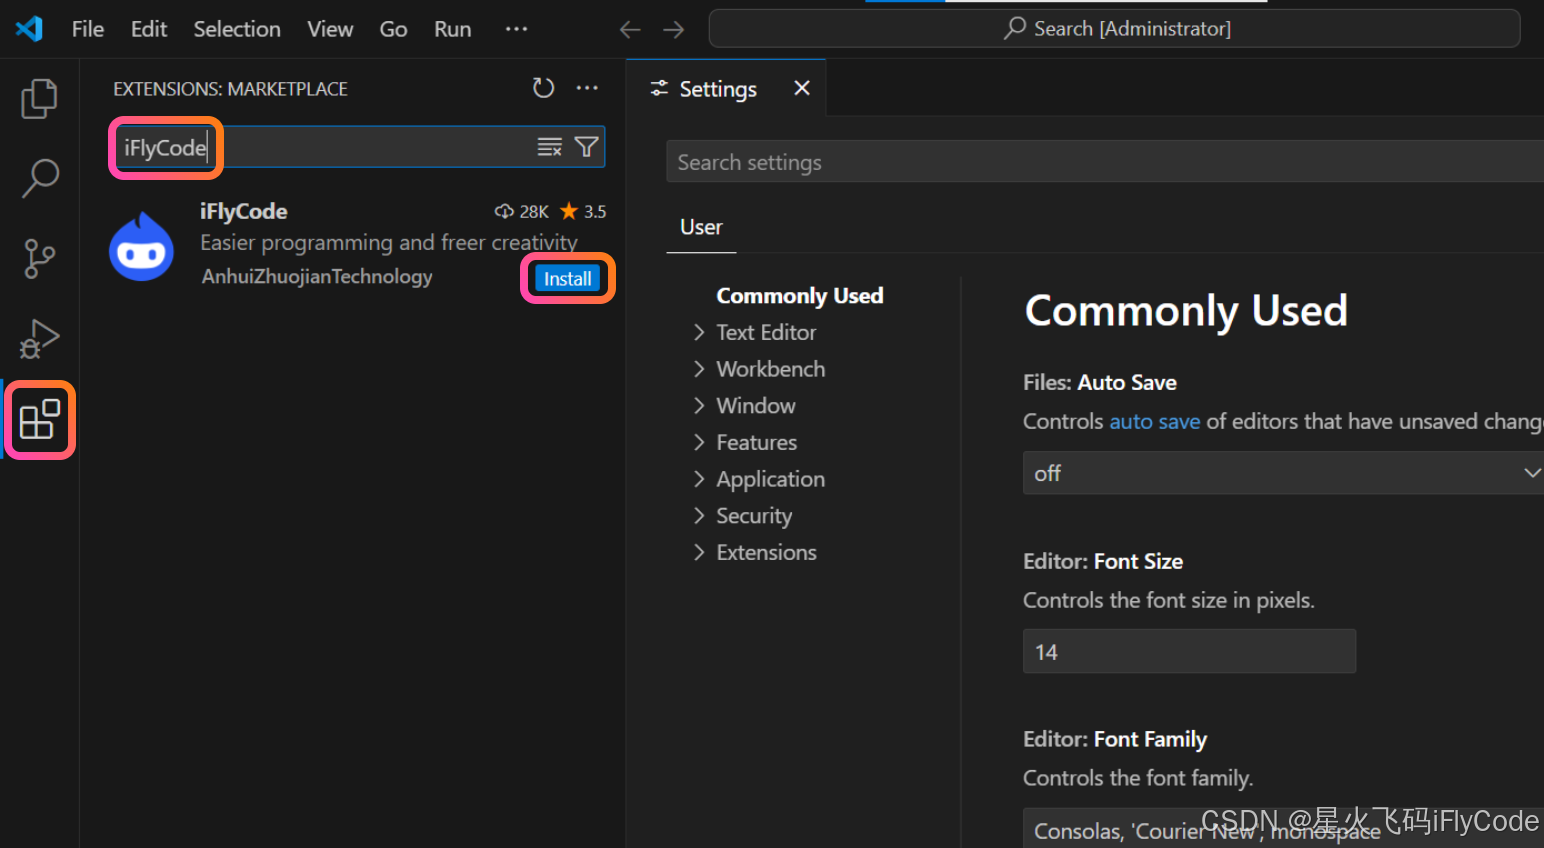Expand the Security settings group
This screenshot has height=848, width=1544.
click(x=753, y=516)
